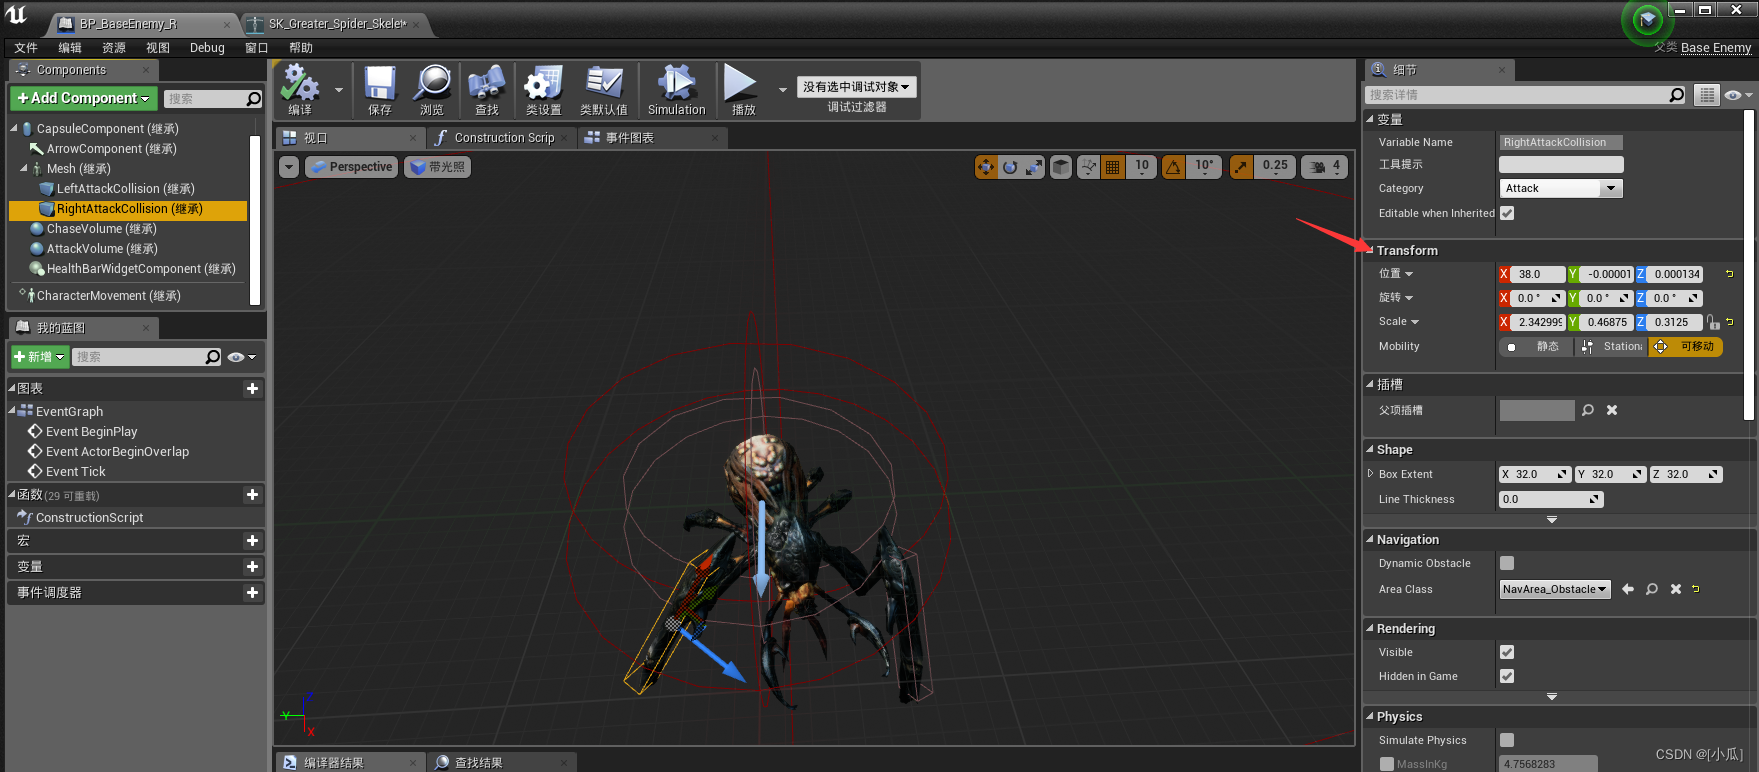Image resolution: width=1759 pixels, height=772 pixels.
Task: Toggle grid snapping icon in viewport
Action: [1112, 167]
